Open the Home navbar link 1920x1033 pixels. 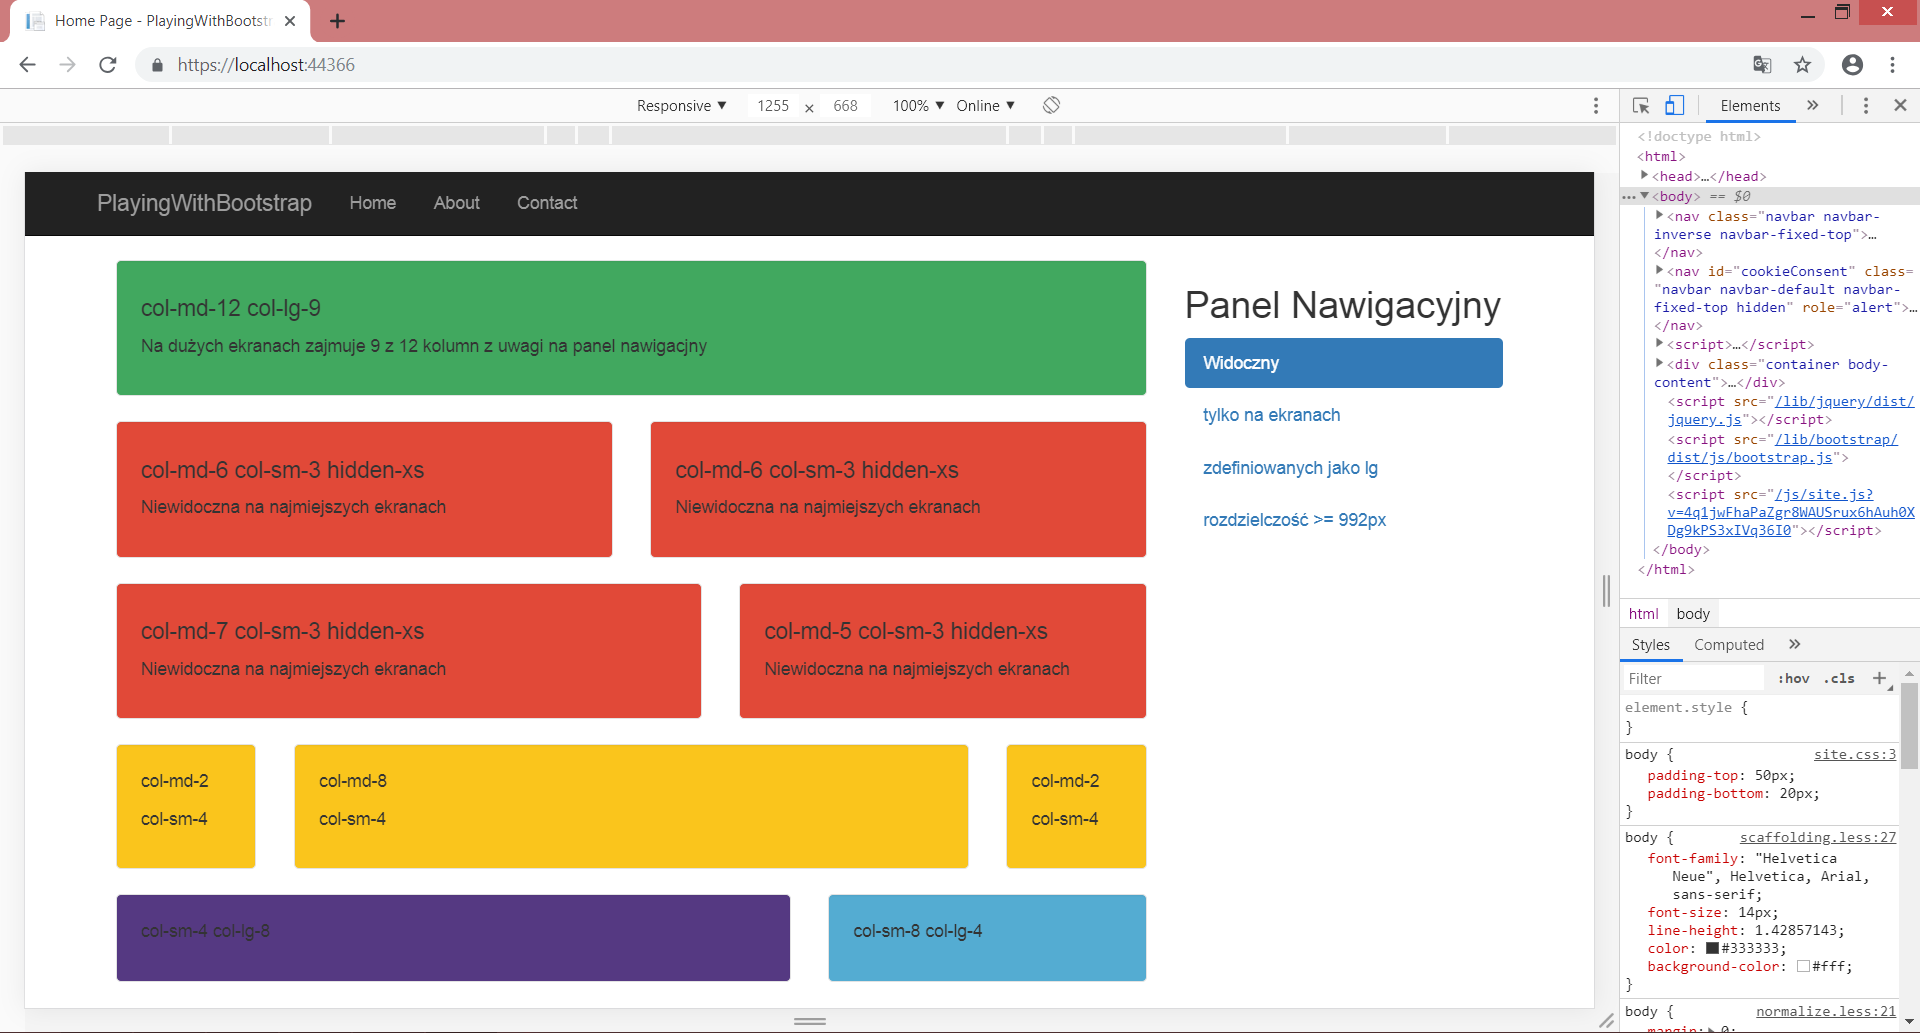click(373, 203)
